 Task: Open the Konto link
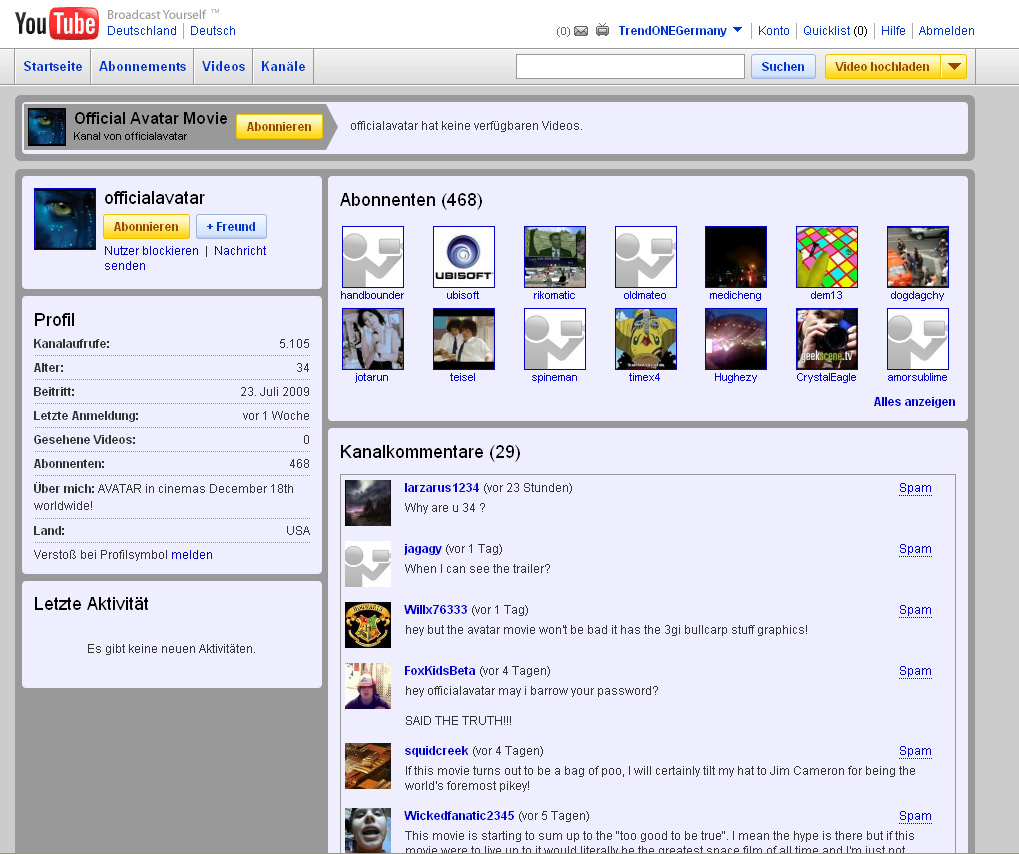[773, 31]
